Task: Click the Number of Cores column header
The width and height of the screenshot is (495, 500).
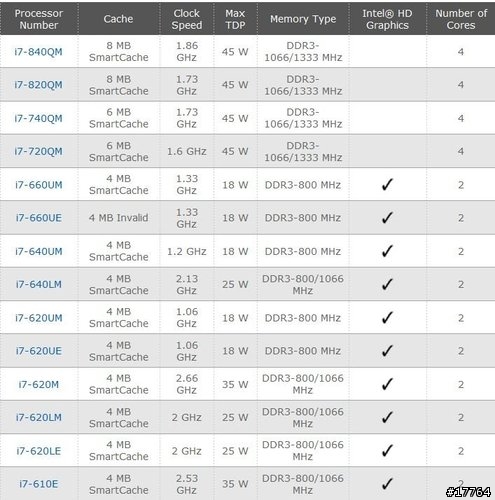Action: [461, 19]
